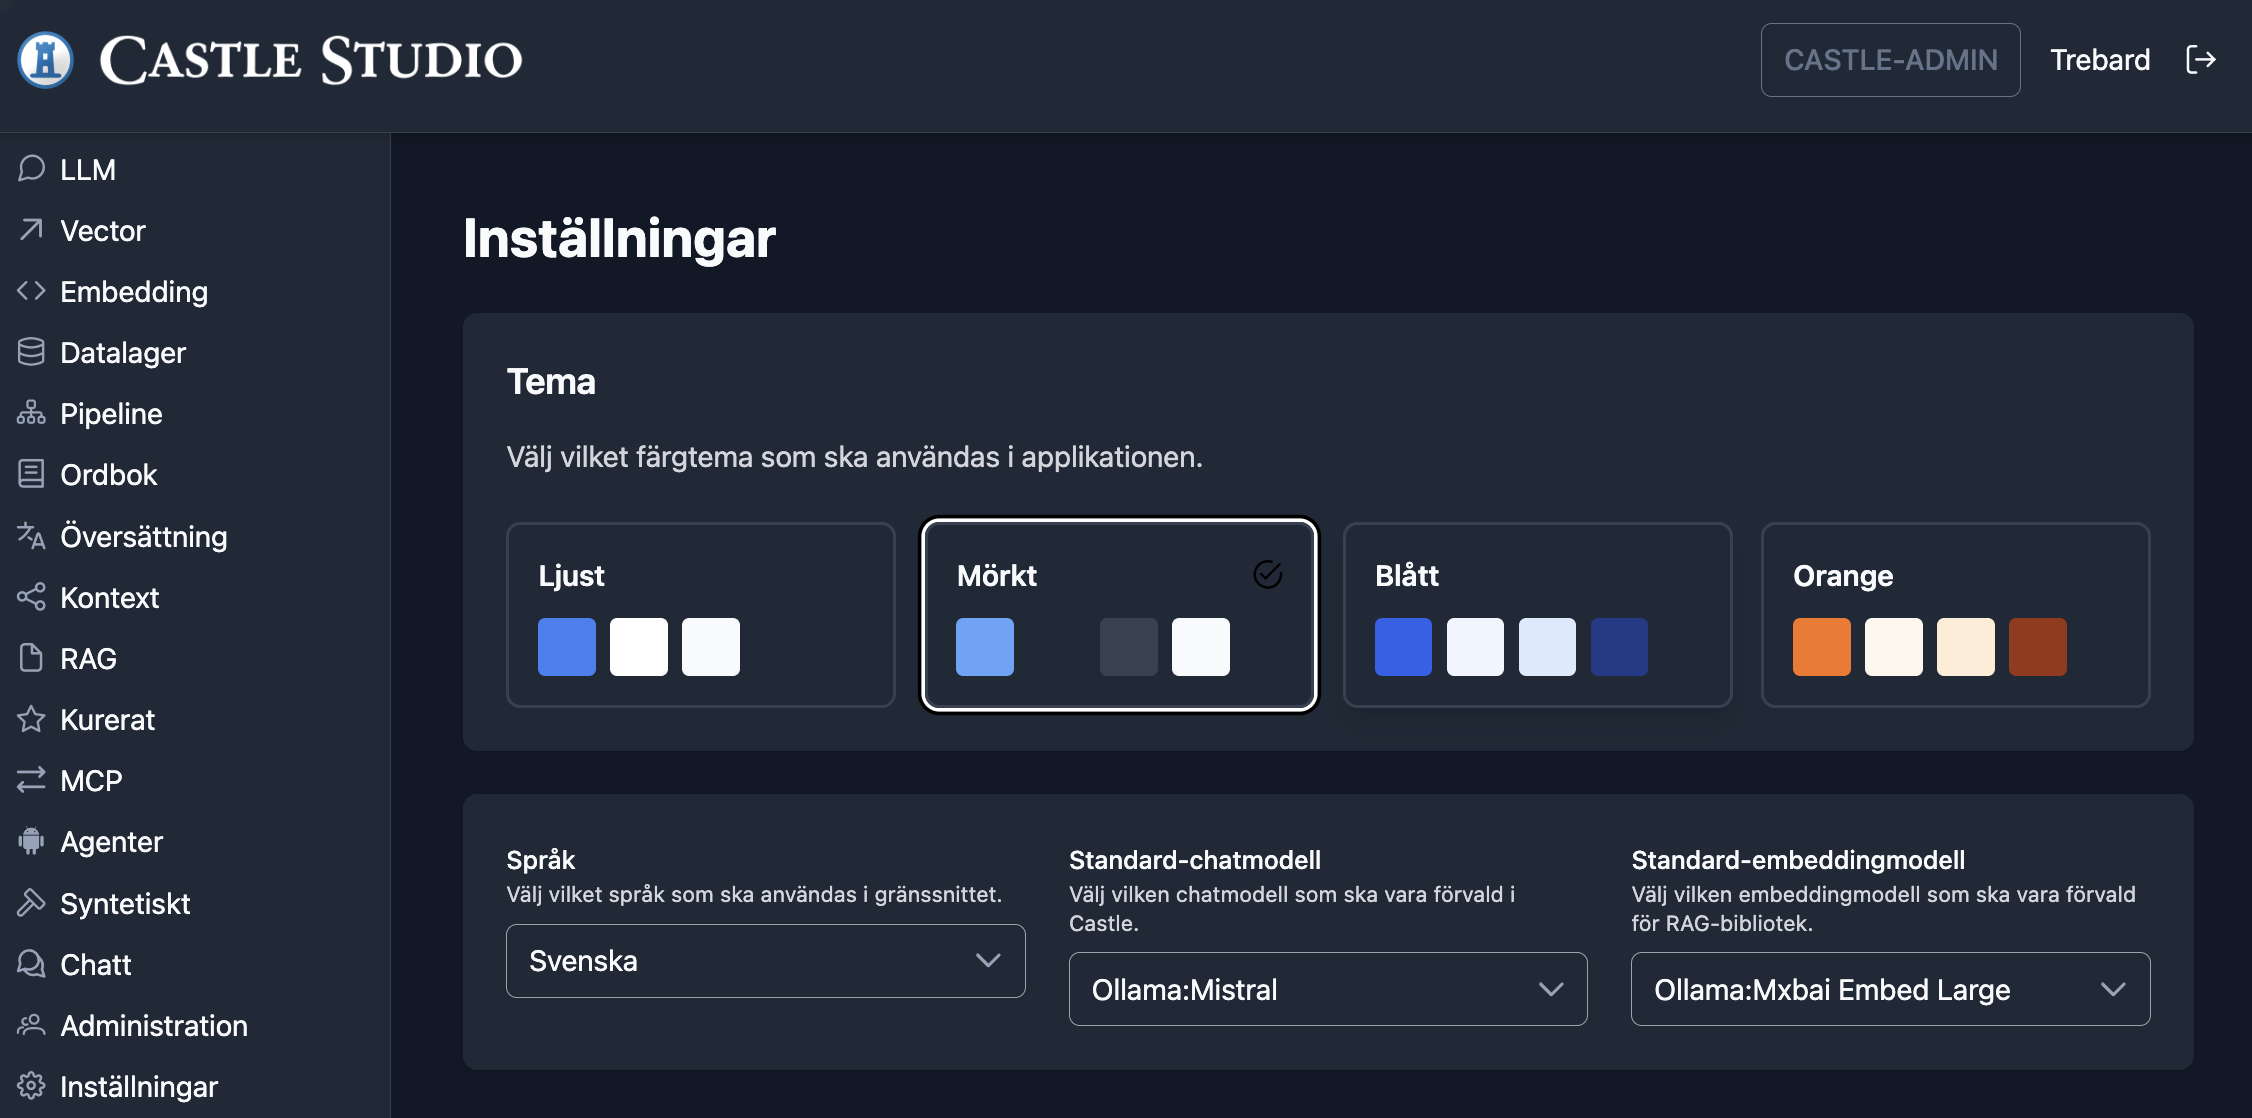The height and width of the screenshot is (1118, 2252).
Task: Open the Pipeline sidebar icon
Action: point(31,413)
